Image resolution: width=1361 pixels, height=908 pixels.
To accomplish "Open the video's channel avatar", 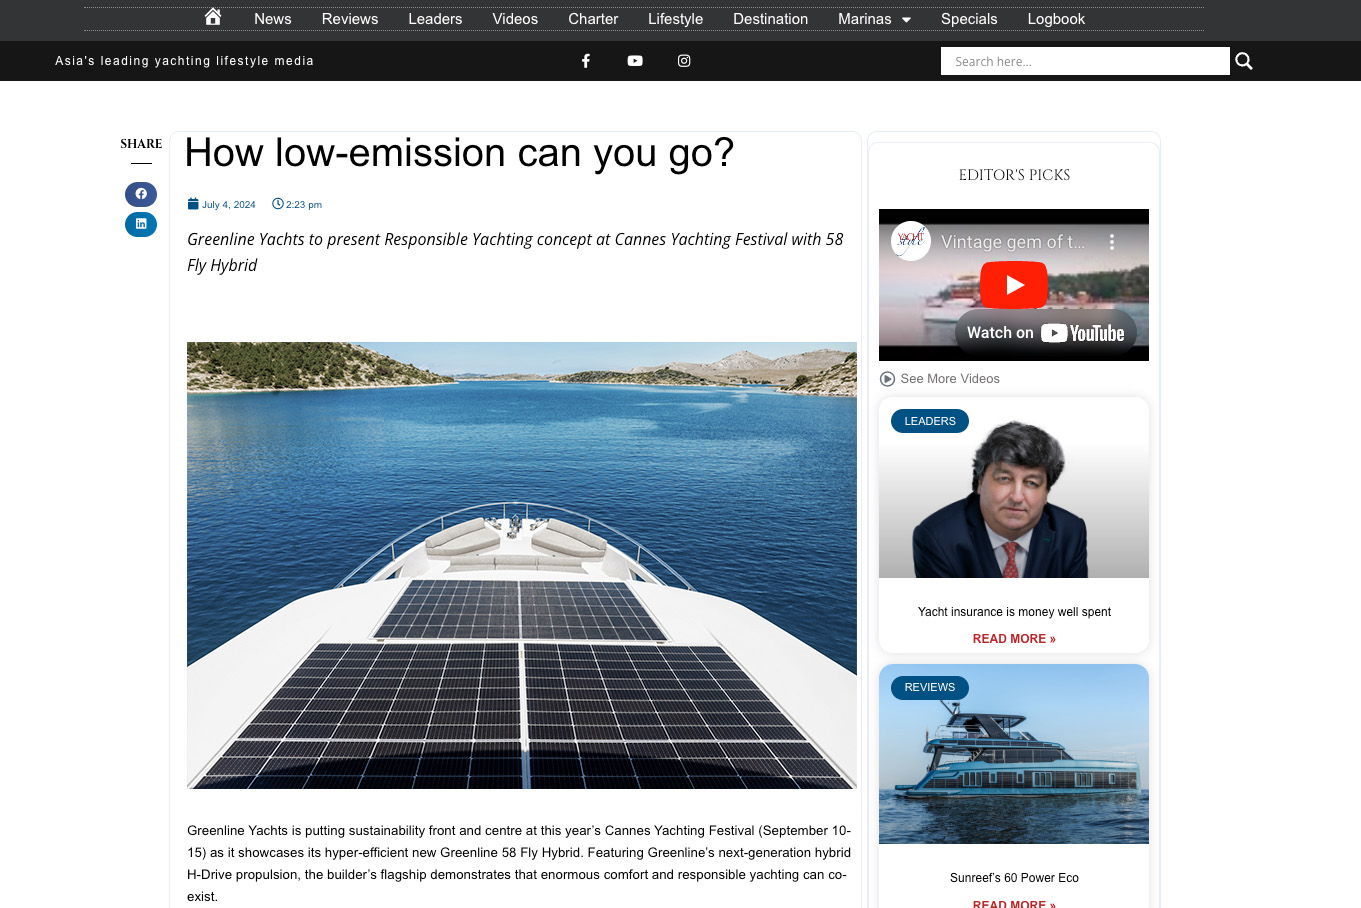I will coord(911,241).
